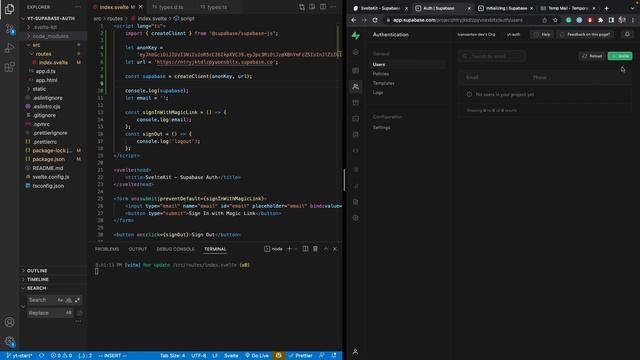Open editor more actions ellipsis
This screenshot has width=640, height=360.
333,7
